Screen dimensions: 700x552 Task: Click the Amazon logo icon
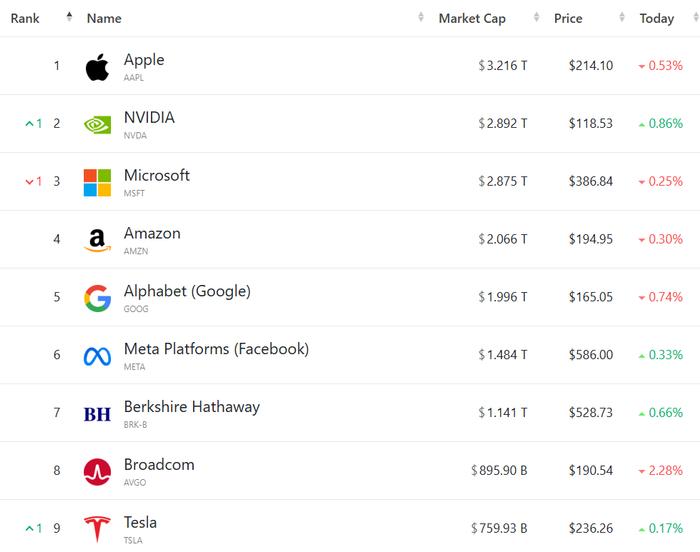click(97, 240)
